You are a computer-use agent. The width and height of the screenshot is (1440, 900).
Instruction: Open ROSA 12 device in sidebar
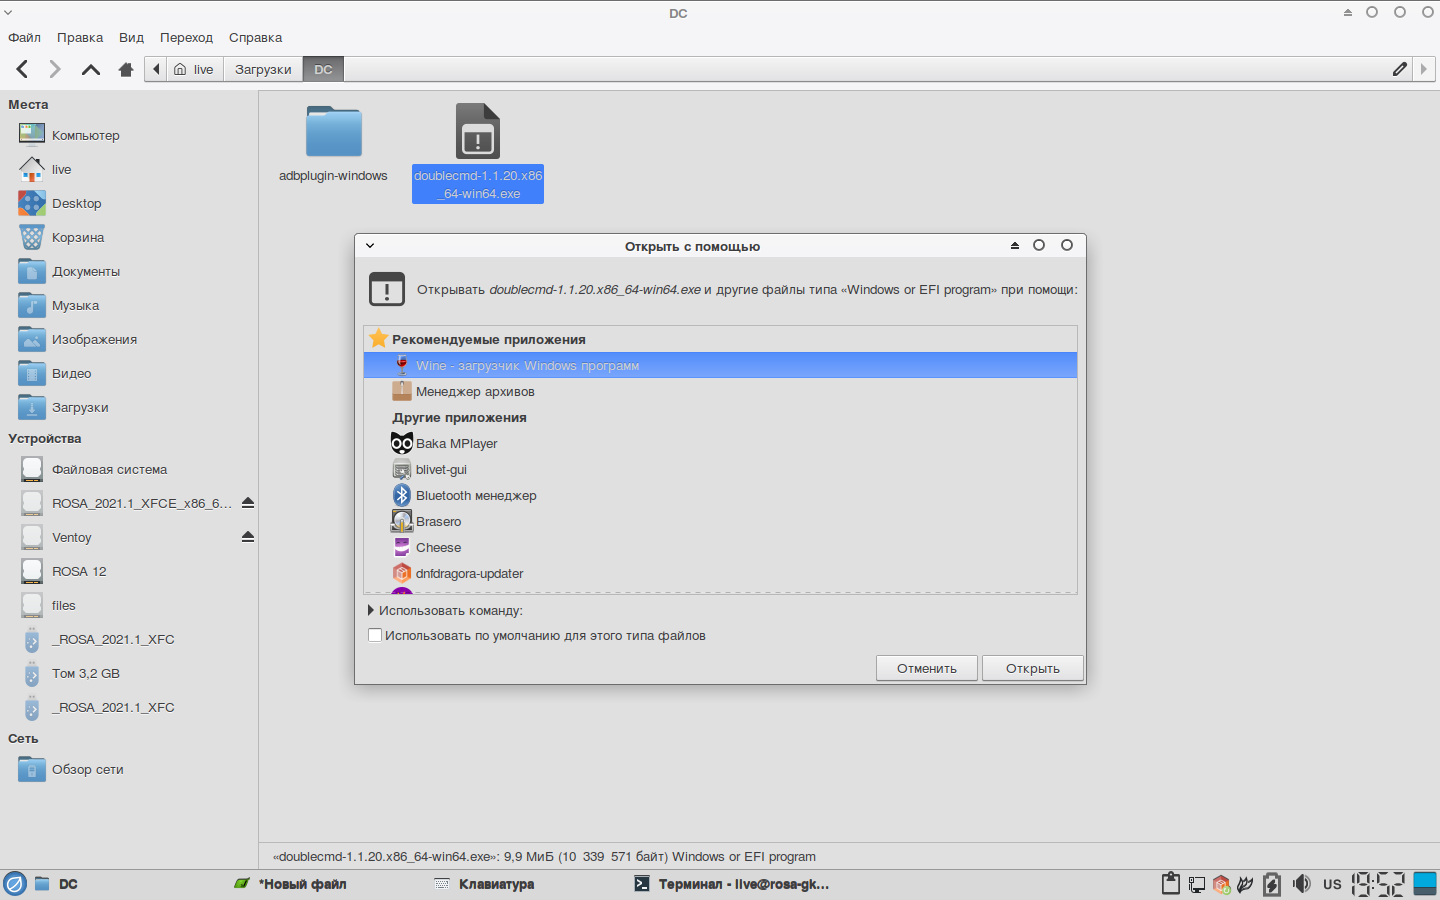point(79,571)
